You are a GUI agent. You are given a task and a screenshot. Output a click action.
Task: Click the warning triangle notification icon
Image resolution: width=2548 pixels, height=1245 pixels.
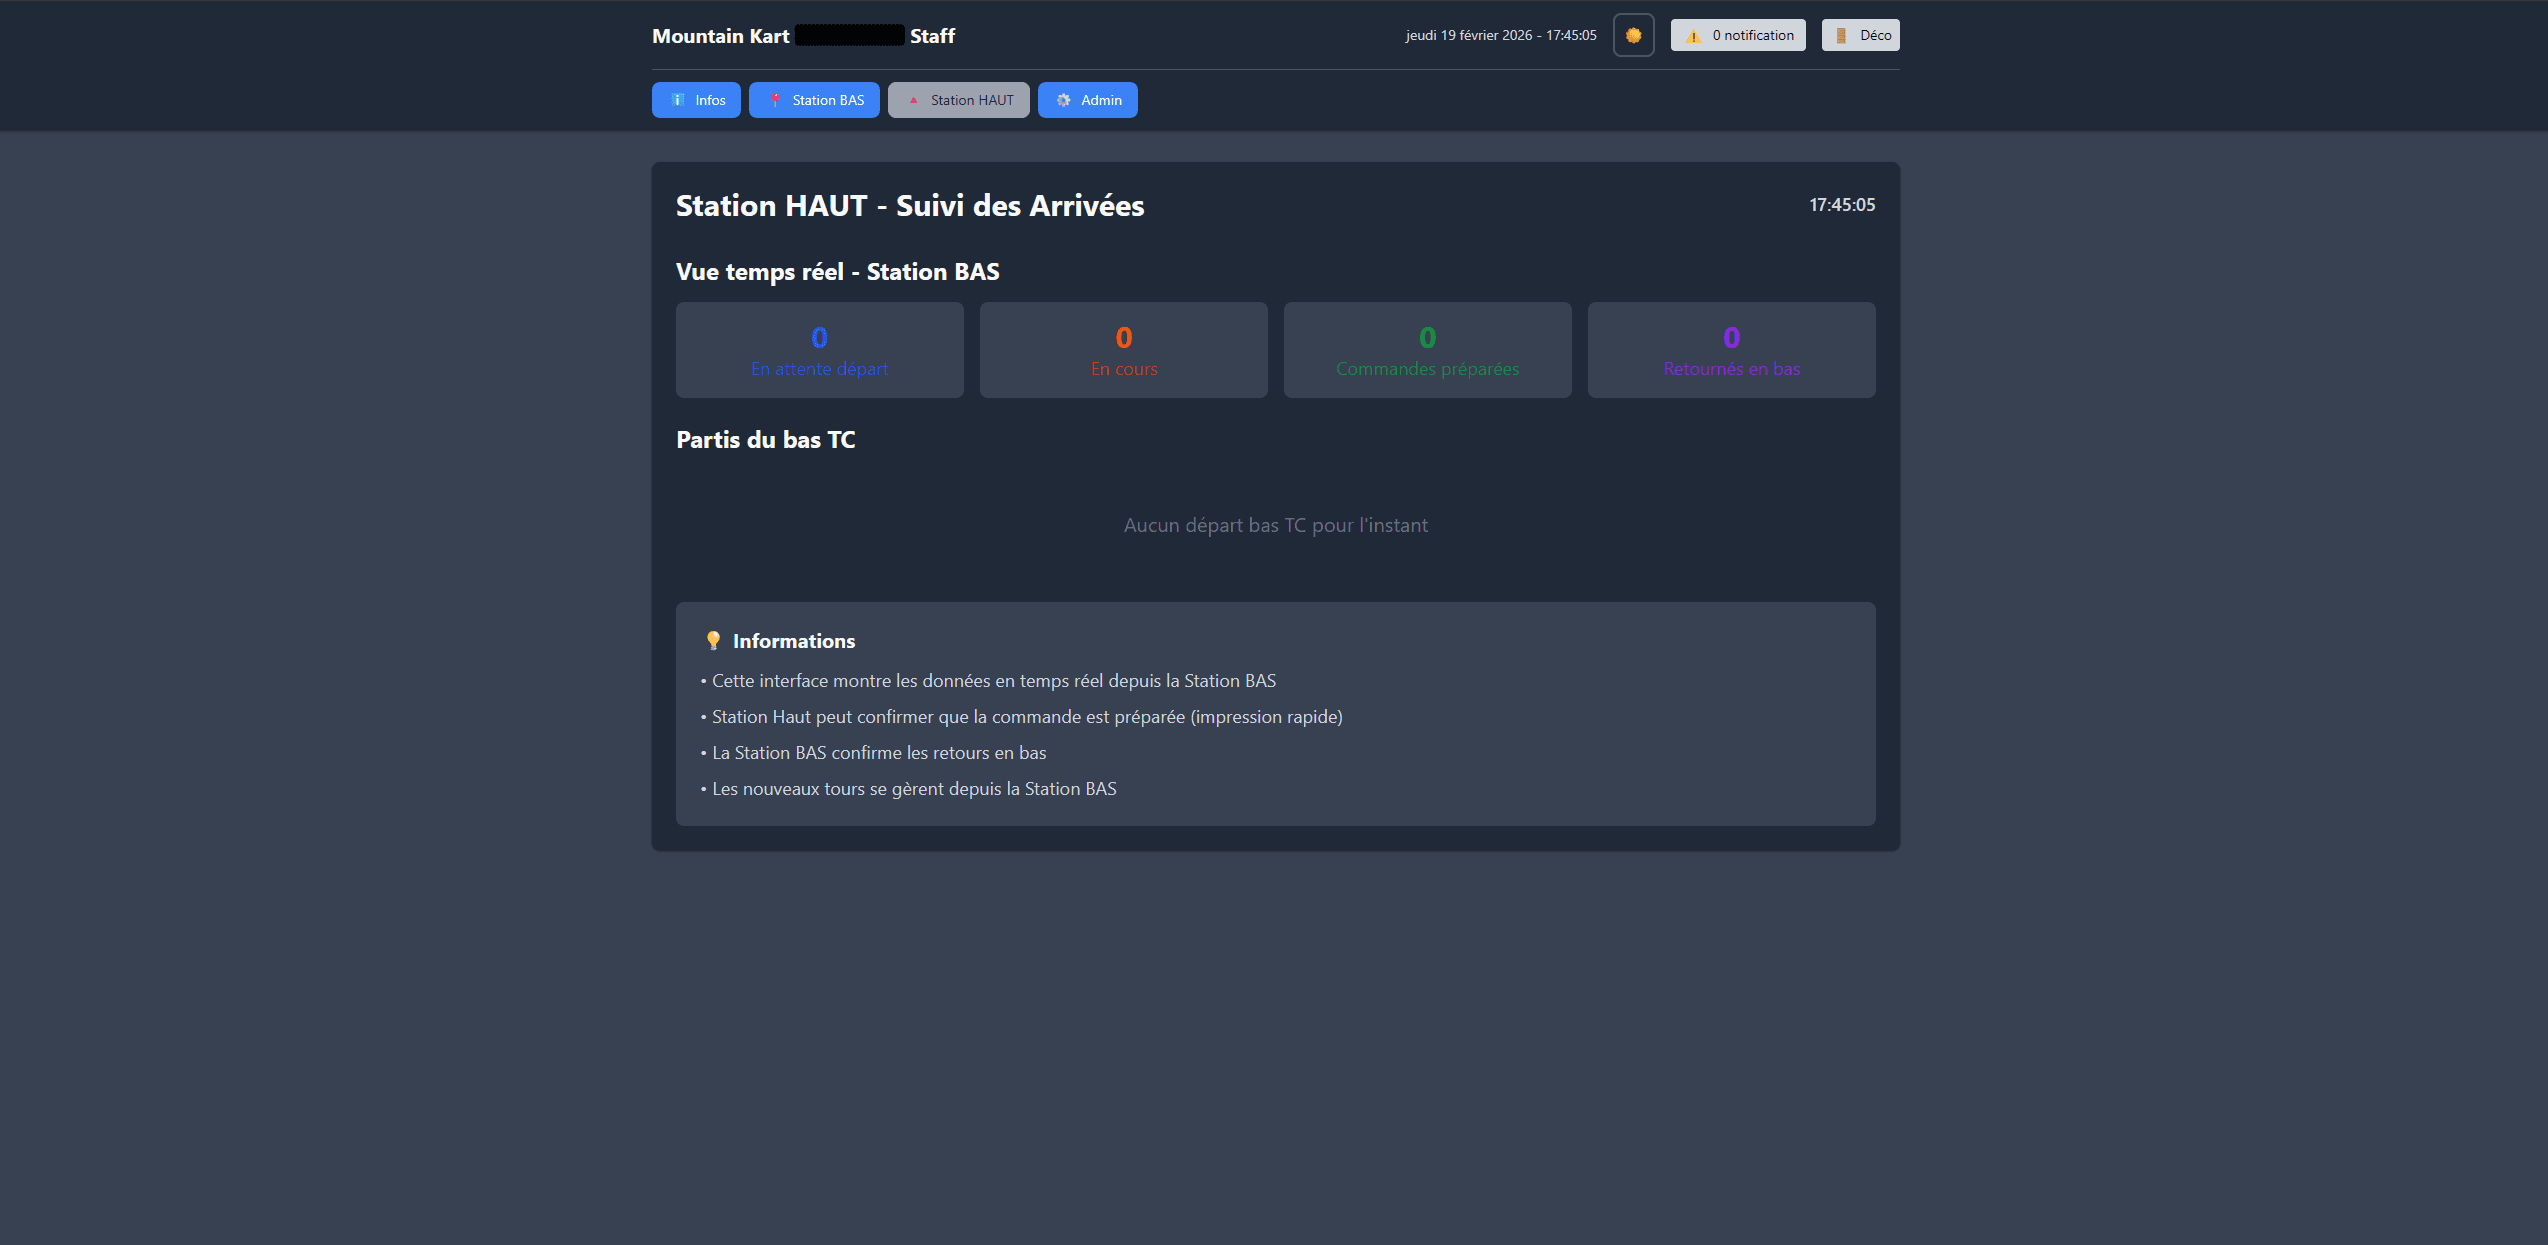coord(1693,36)
